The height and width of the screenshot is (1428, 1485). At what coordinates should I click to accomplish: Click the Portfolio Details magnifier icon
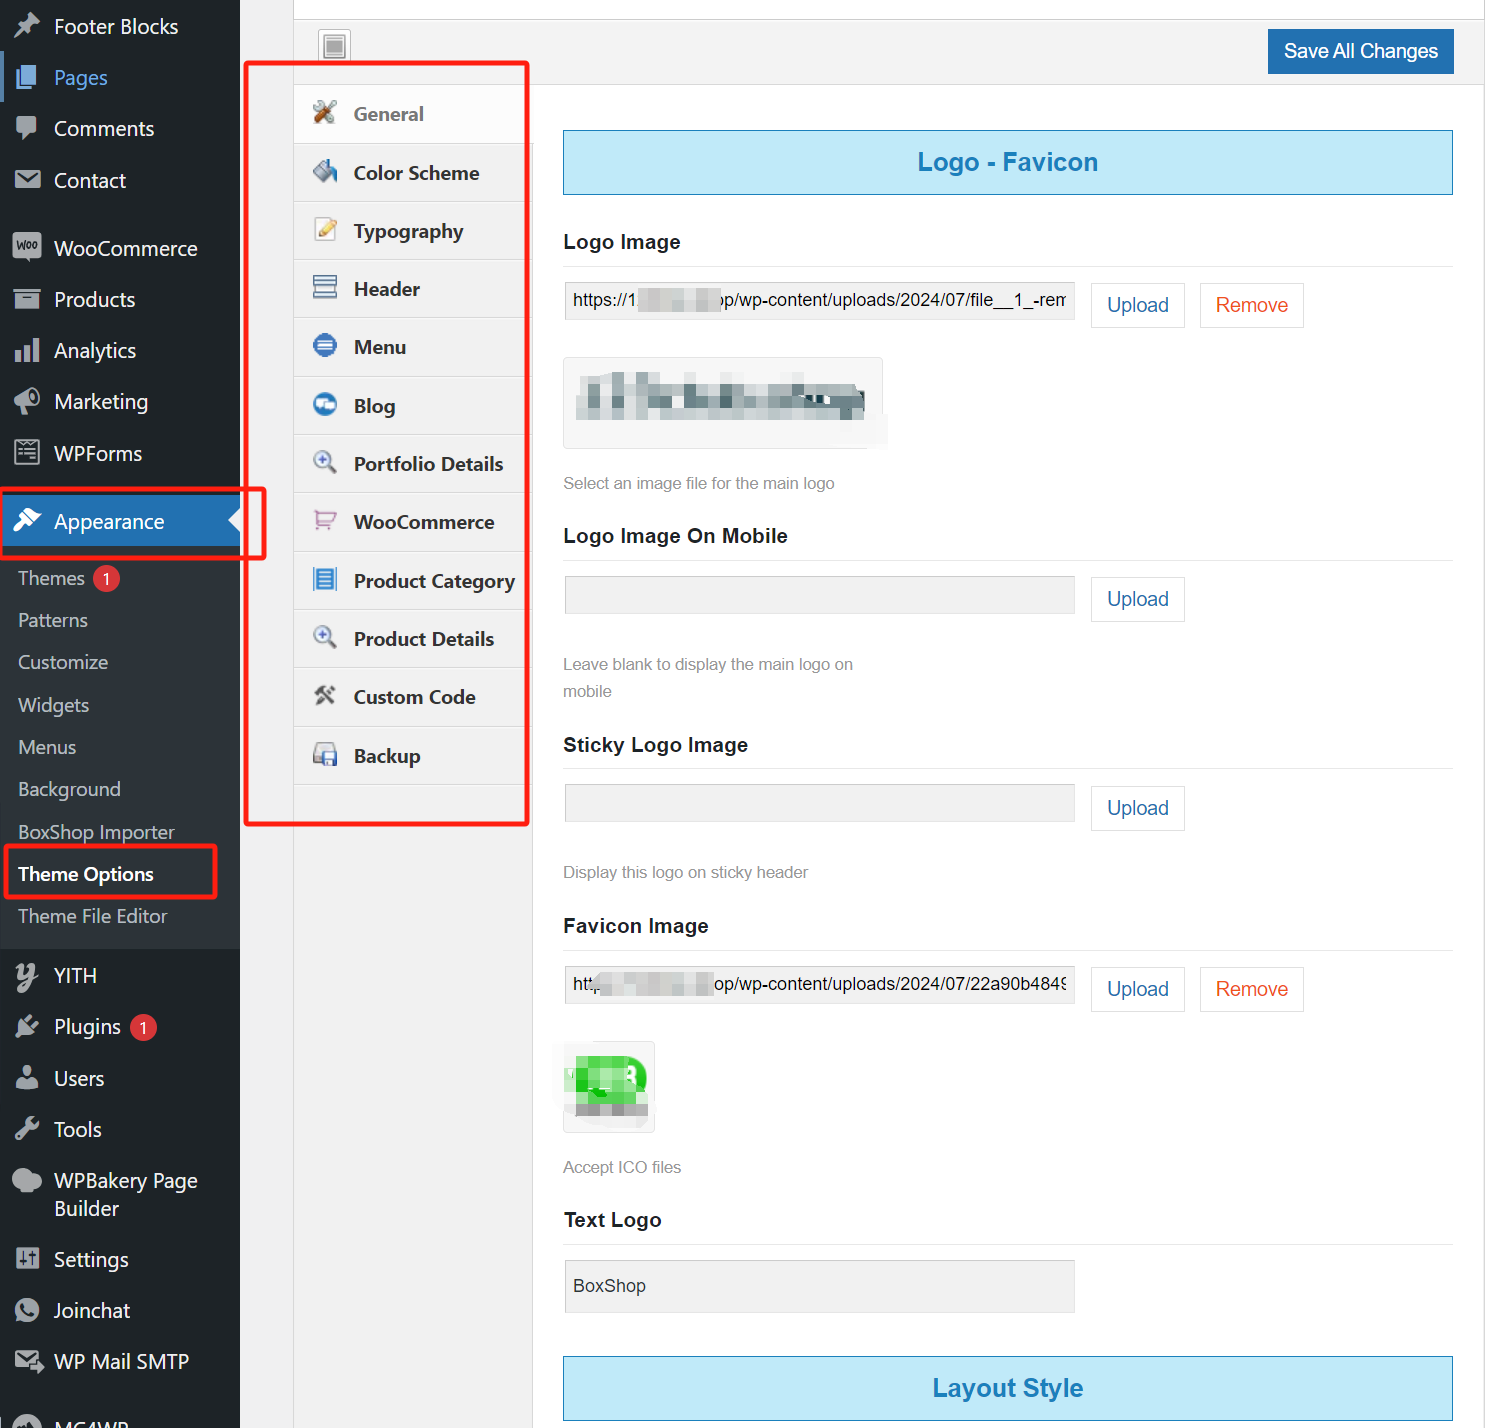coord(325,462)
